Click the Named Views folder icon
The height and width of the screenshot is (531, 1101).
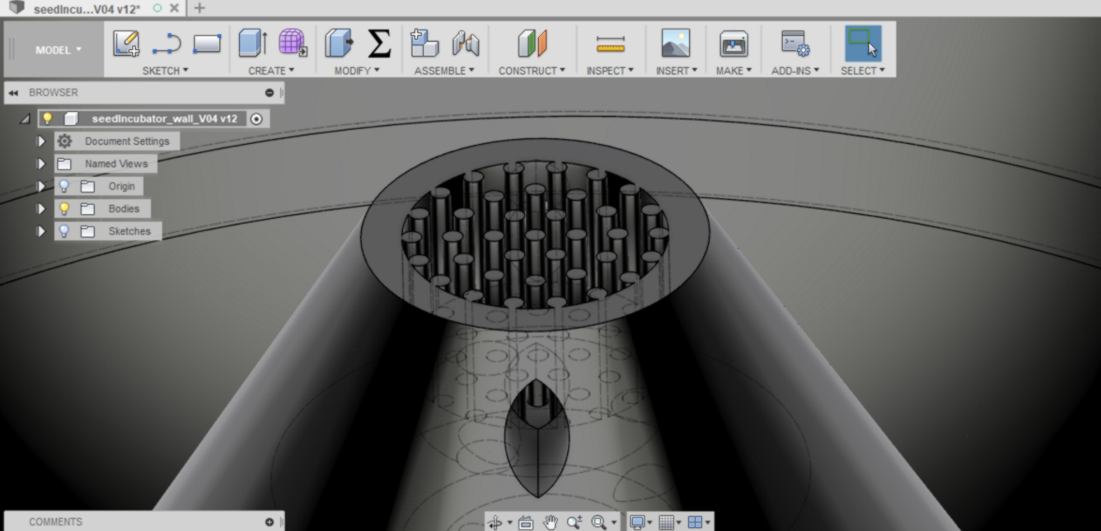tap(65, 164)
